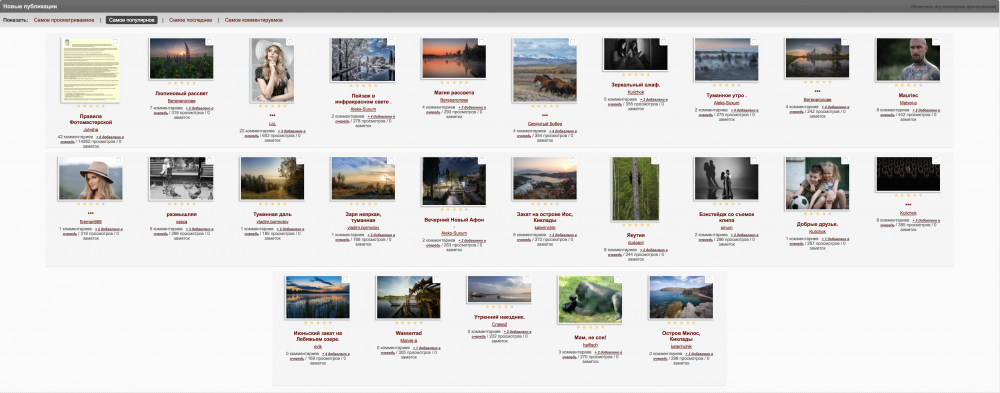Tick the checkbox on Правила Фотомастерской thumbnail

[115, 42]
